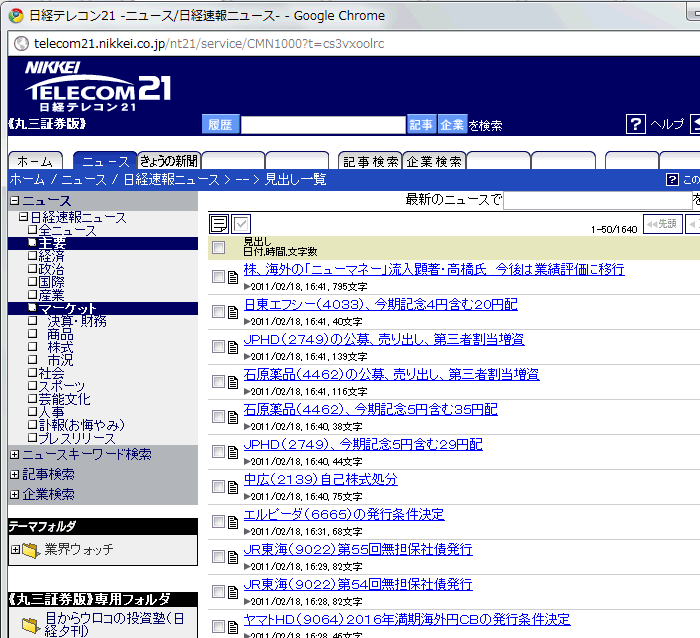Open document icon for JPHD 今期記念5円 article

[233, 452]
